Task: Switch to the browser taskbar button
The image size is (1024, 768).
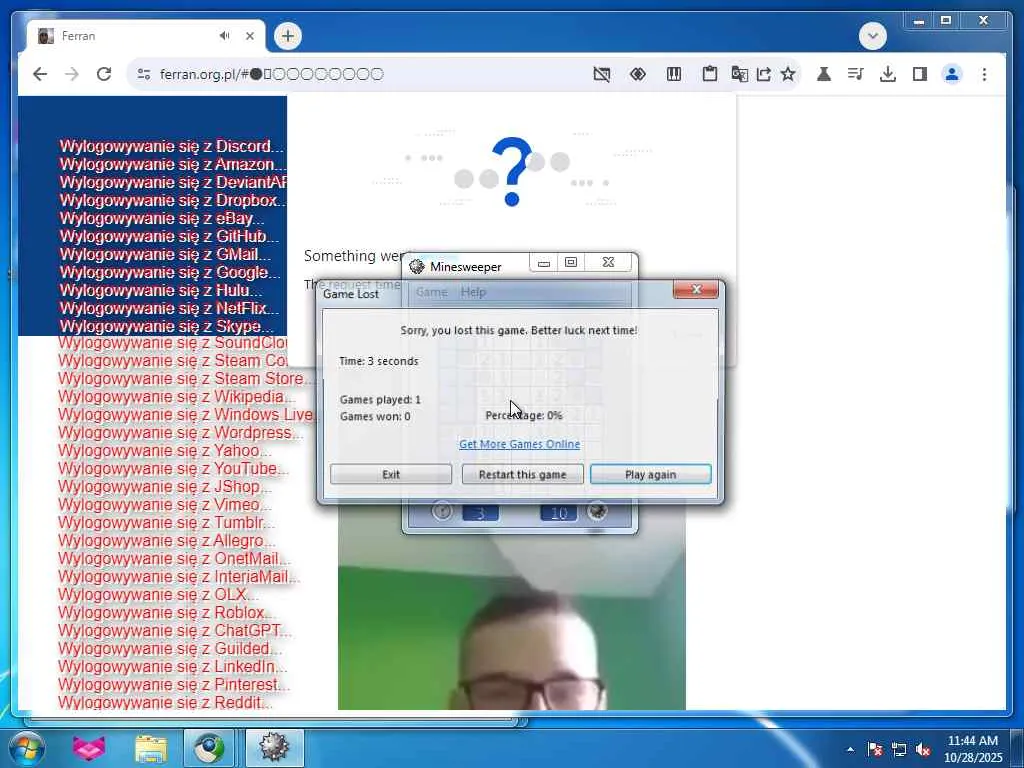Action: pos(209,748)
